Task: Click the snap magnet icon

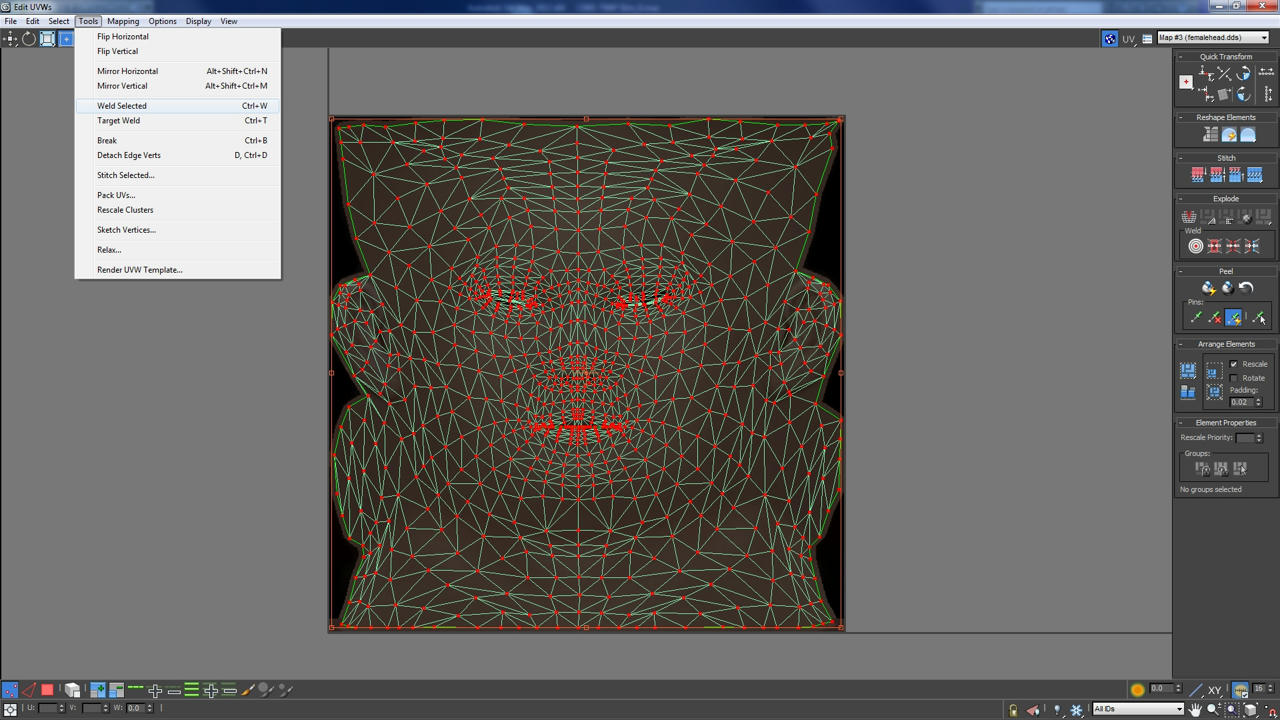Action: click(x=1272, y=710)
